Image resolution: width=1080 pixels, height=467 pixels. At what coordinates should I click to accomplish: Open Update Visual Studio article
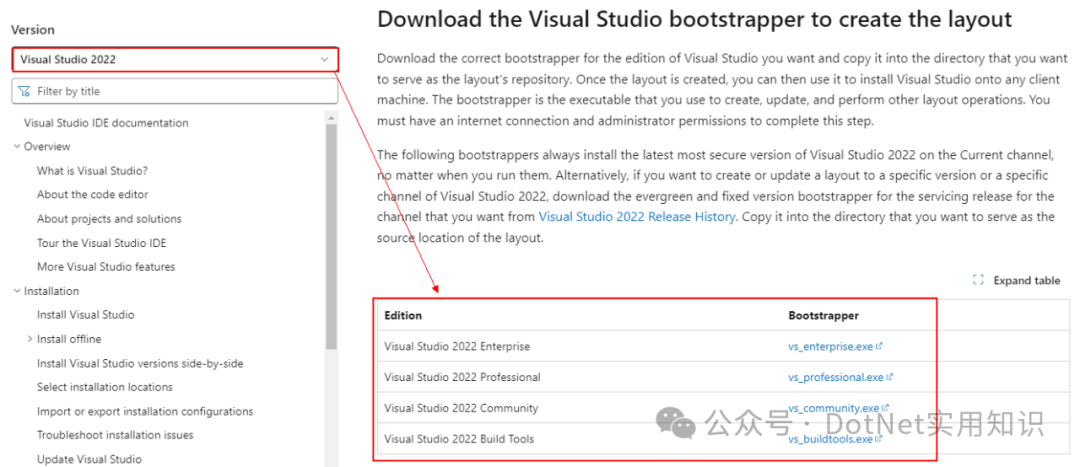[90, 459]
